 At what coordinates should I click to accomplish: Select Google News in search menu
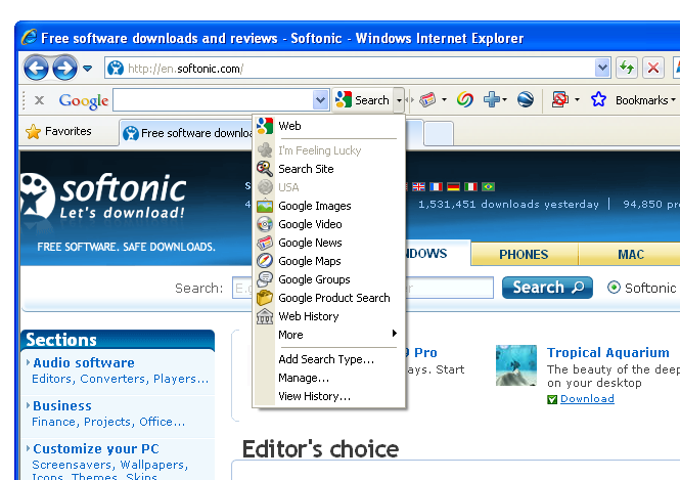(329, 243)
